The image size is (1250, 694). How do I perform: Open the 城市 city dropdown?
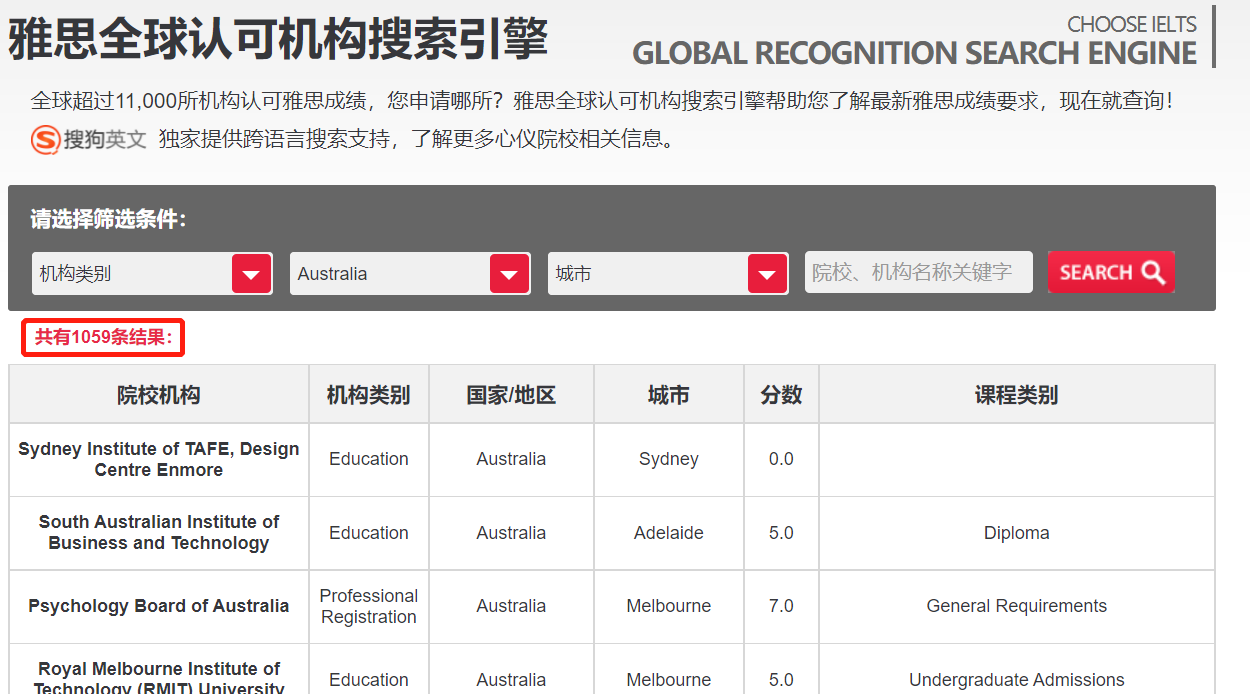tap(668, 273)
